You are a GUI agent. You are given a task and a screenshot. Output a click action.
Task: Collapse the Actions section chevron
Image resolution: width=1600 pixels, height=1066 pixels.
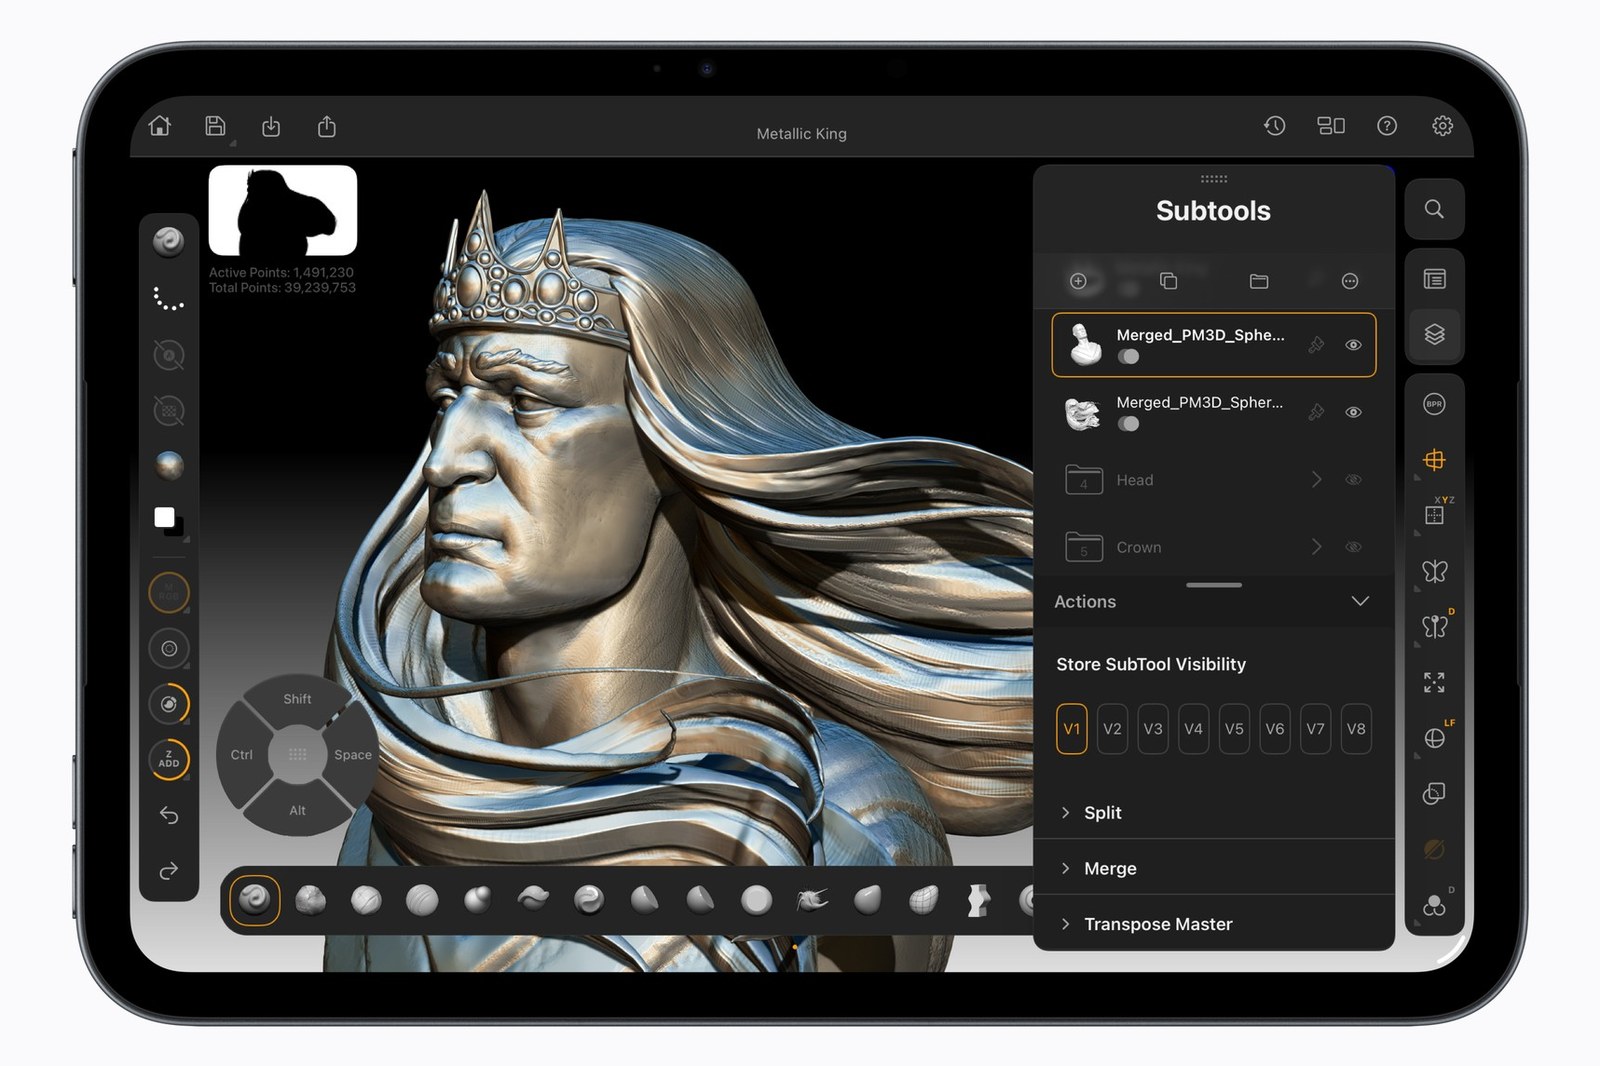click(1360, 601)
